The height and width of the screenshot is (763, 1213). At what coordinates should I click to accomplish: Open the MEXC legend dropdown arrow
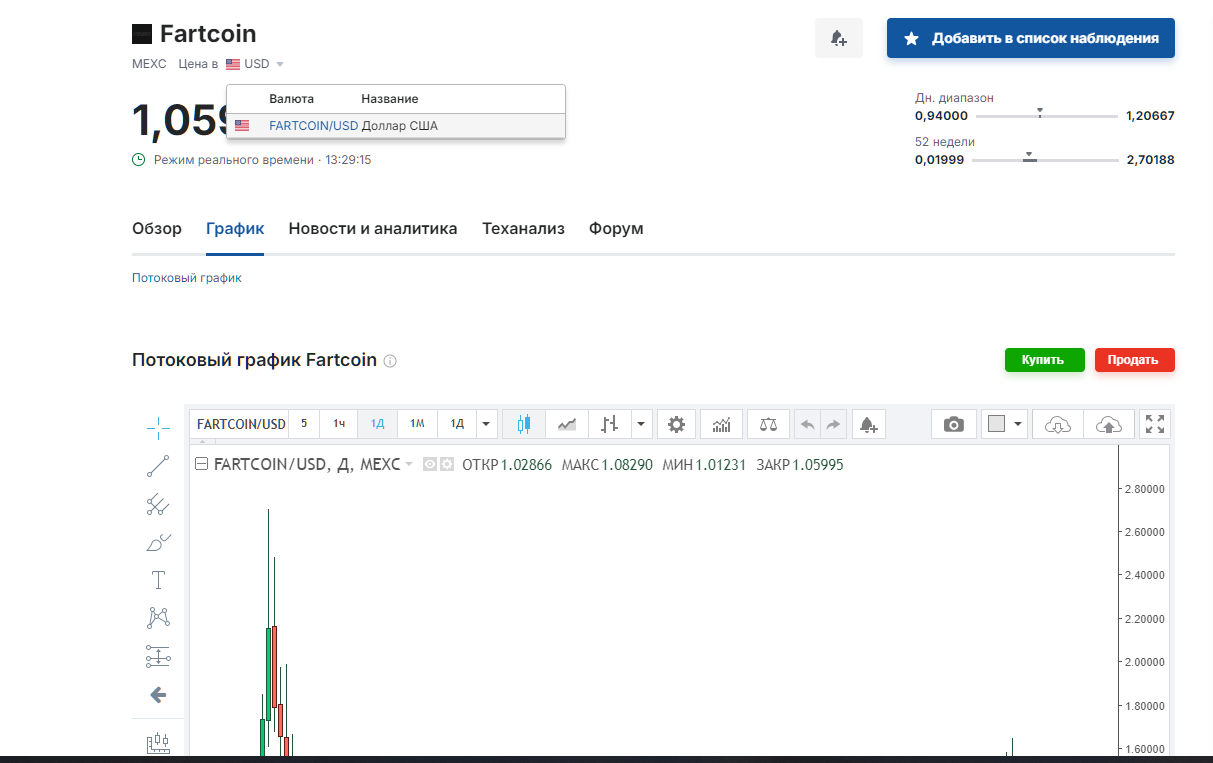(409, 464)
